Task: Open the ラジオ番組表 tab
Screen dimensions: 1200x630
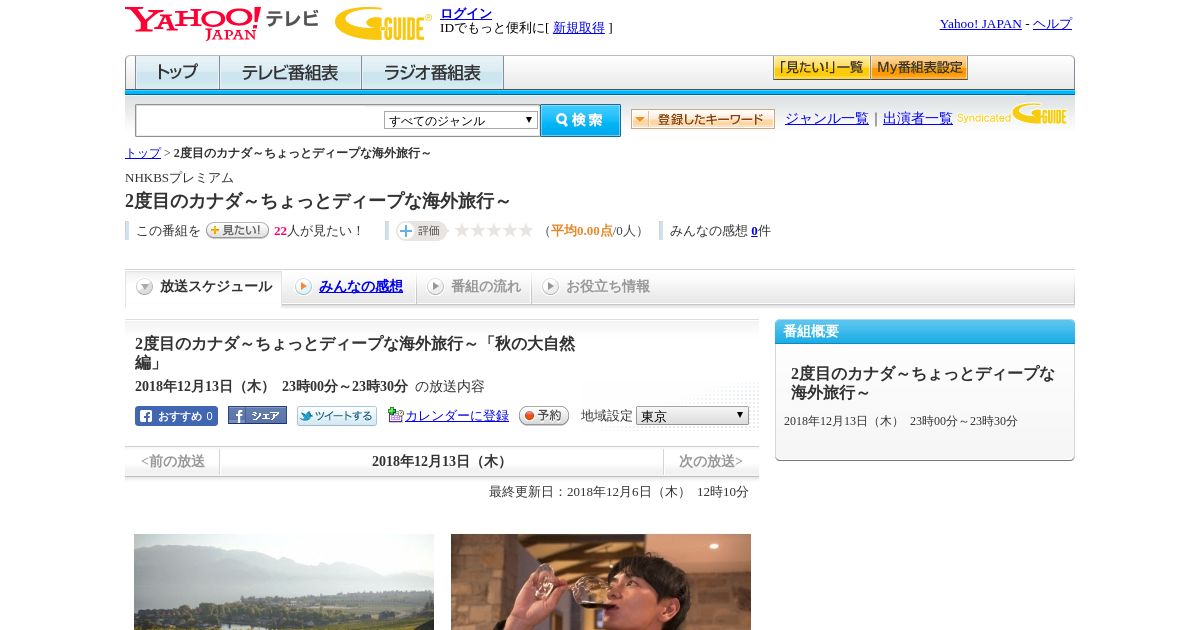Action: [x=432, y=73]
